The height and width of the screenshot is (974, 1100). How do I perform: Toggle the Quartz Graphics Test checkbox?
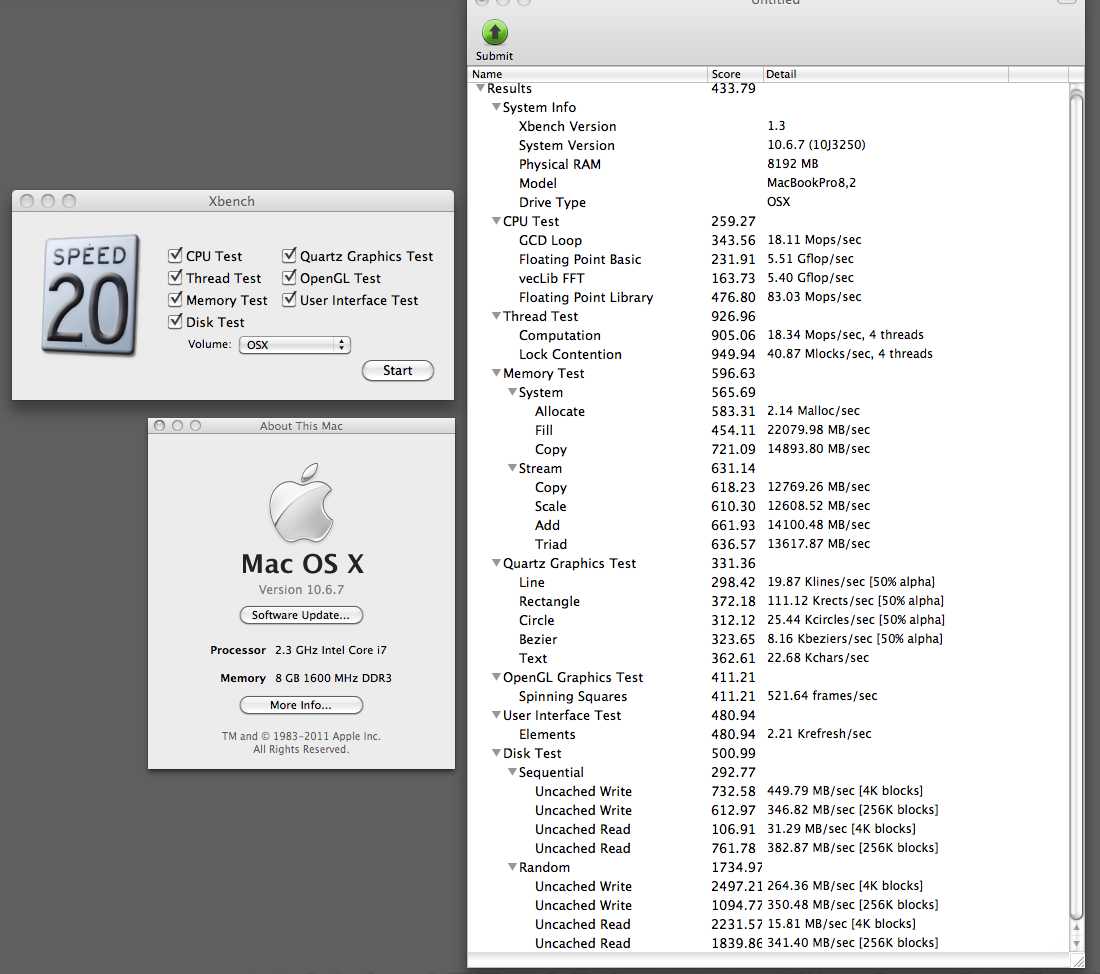(289, 255)
